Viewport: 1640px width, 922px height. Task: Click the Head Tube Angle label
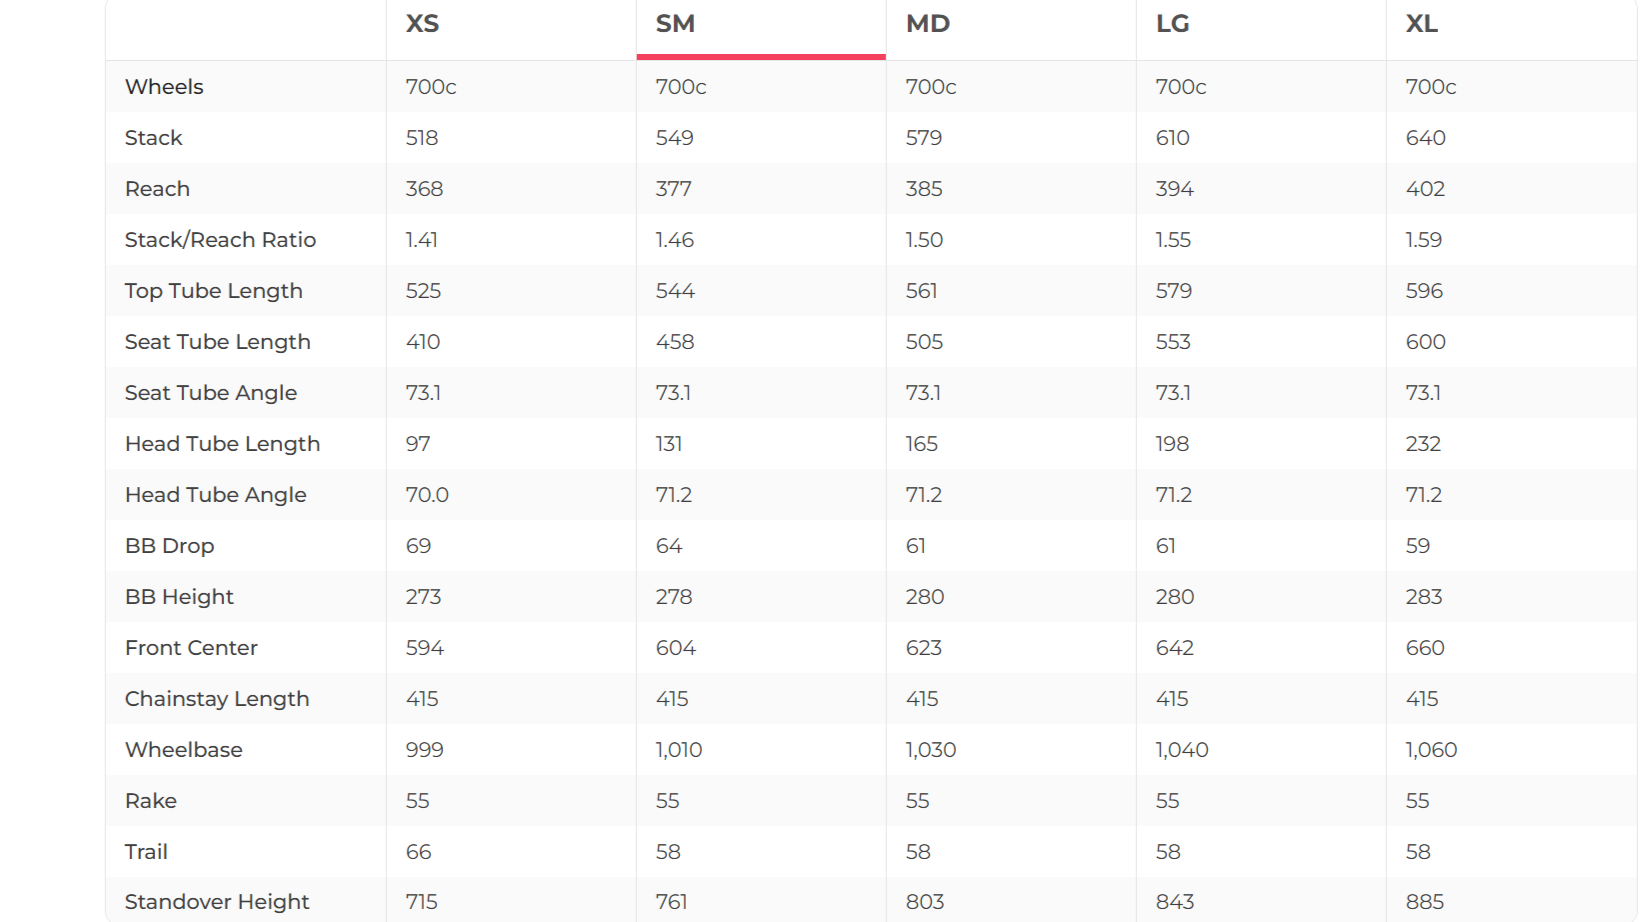point(215,495)
